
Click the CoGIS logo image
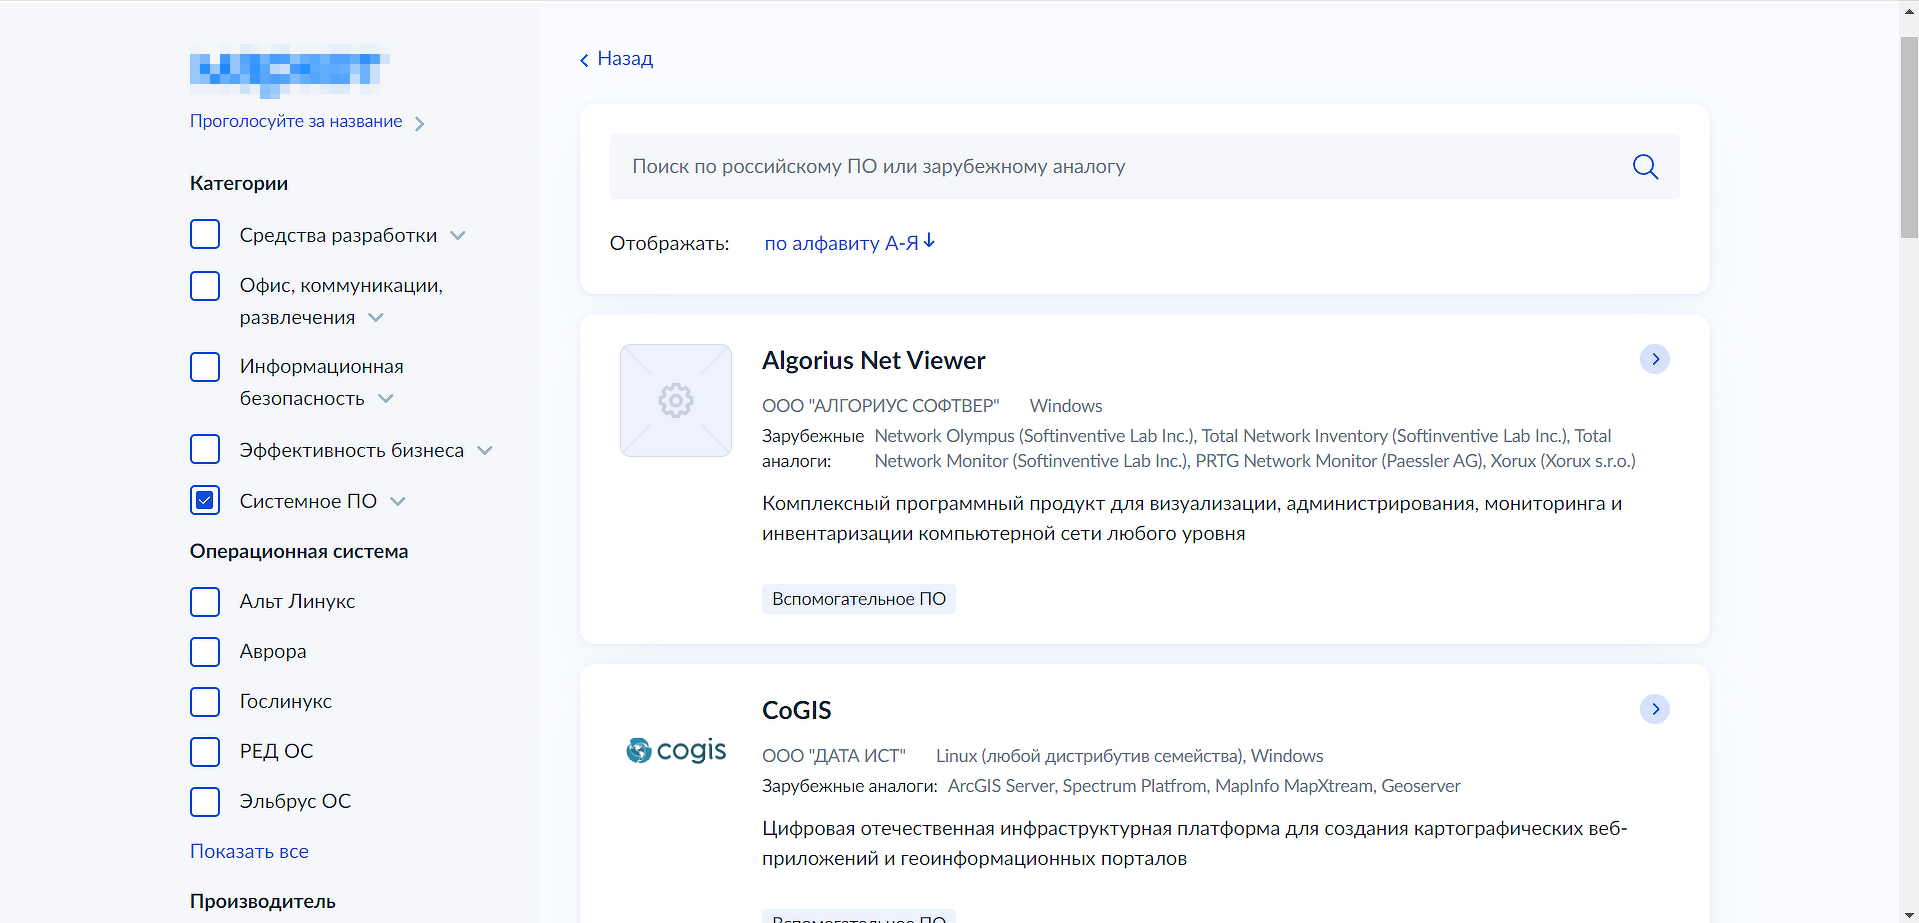coord(676,750)
